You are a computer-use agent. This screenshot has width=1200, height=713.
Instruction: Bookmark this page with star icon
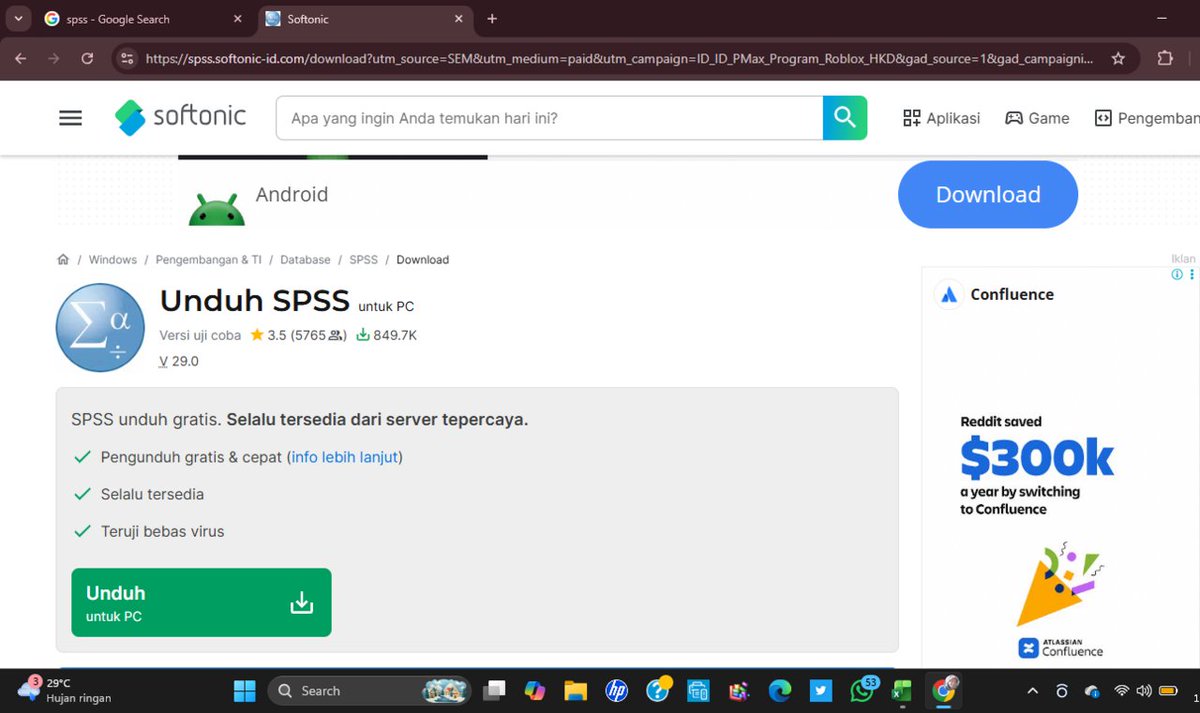[1118, 58]
